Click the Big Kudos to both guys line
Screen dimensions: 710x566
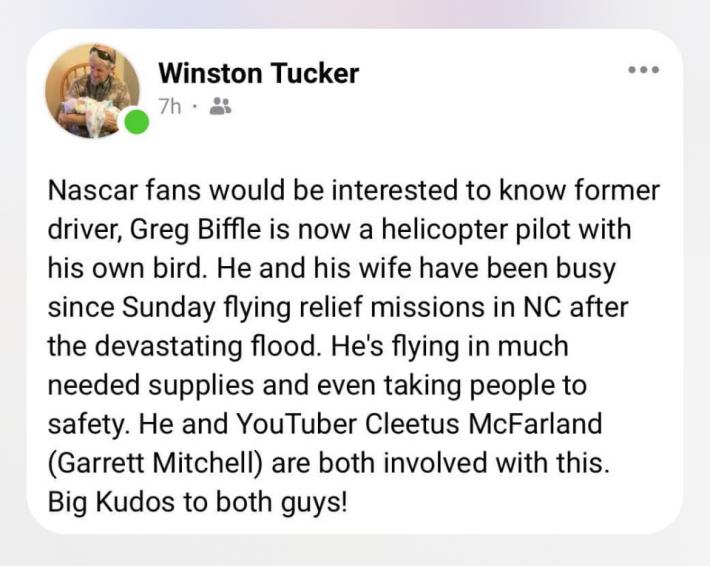click(x=198, y=503)
